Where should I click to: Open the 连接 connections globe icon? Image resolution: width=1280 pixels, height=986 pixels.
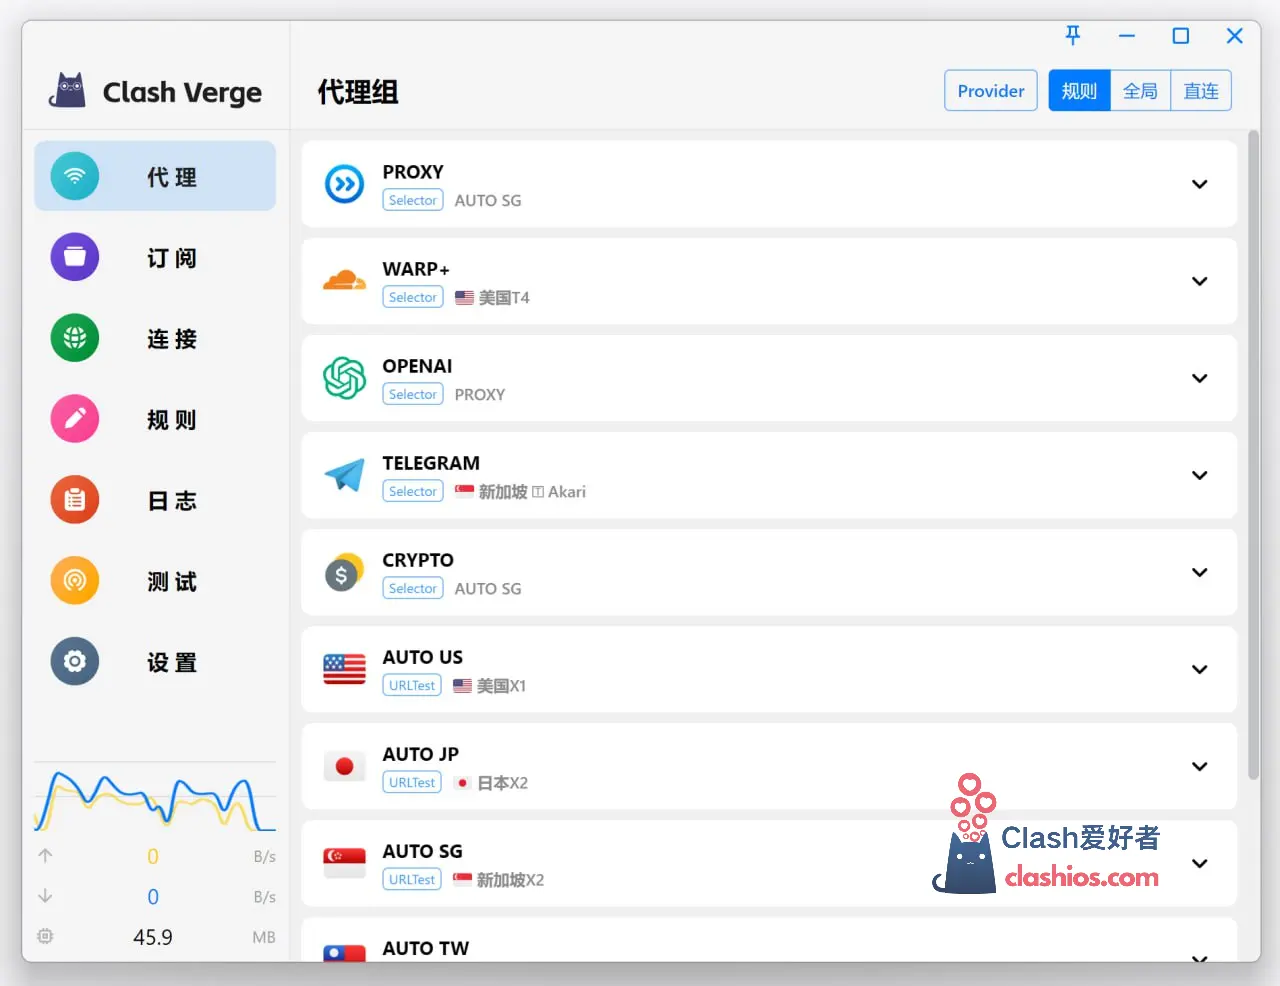(x=75, y=338)
